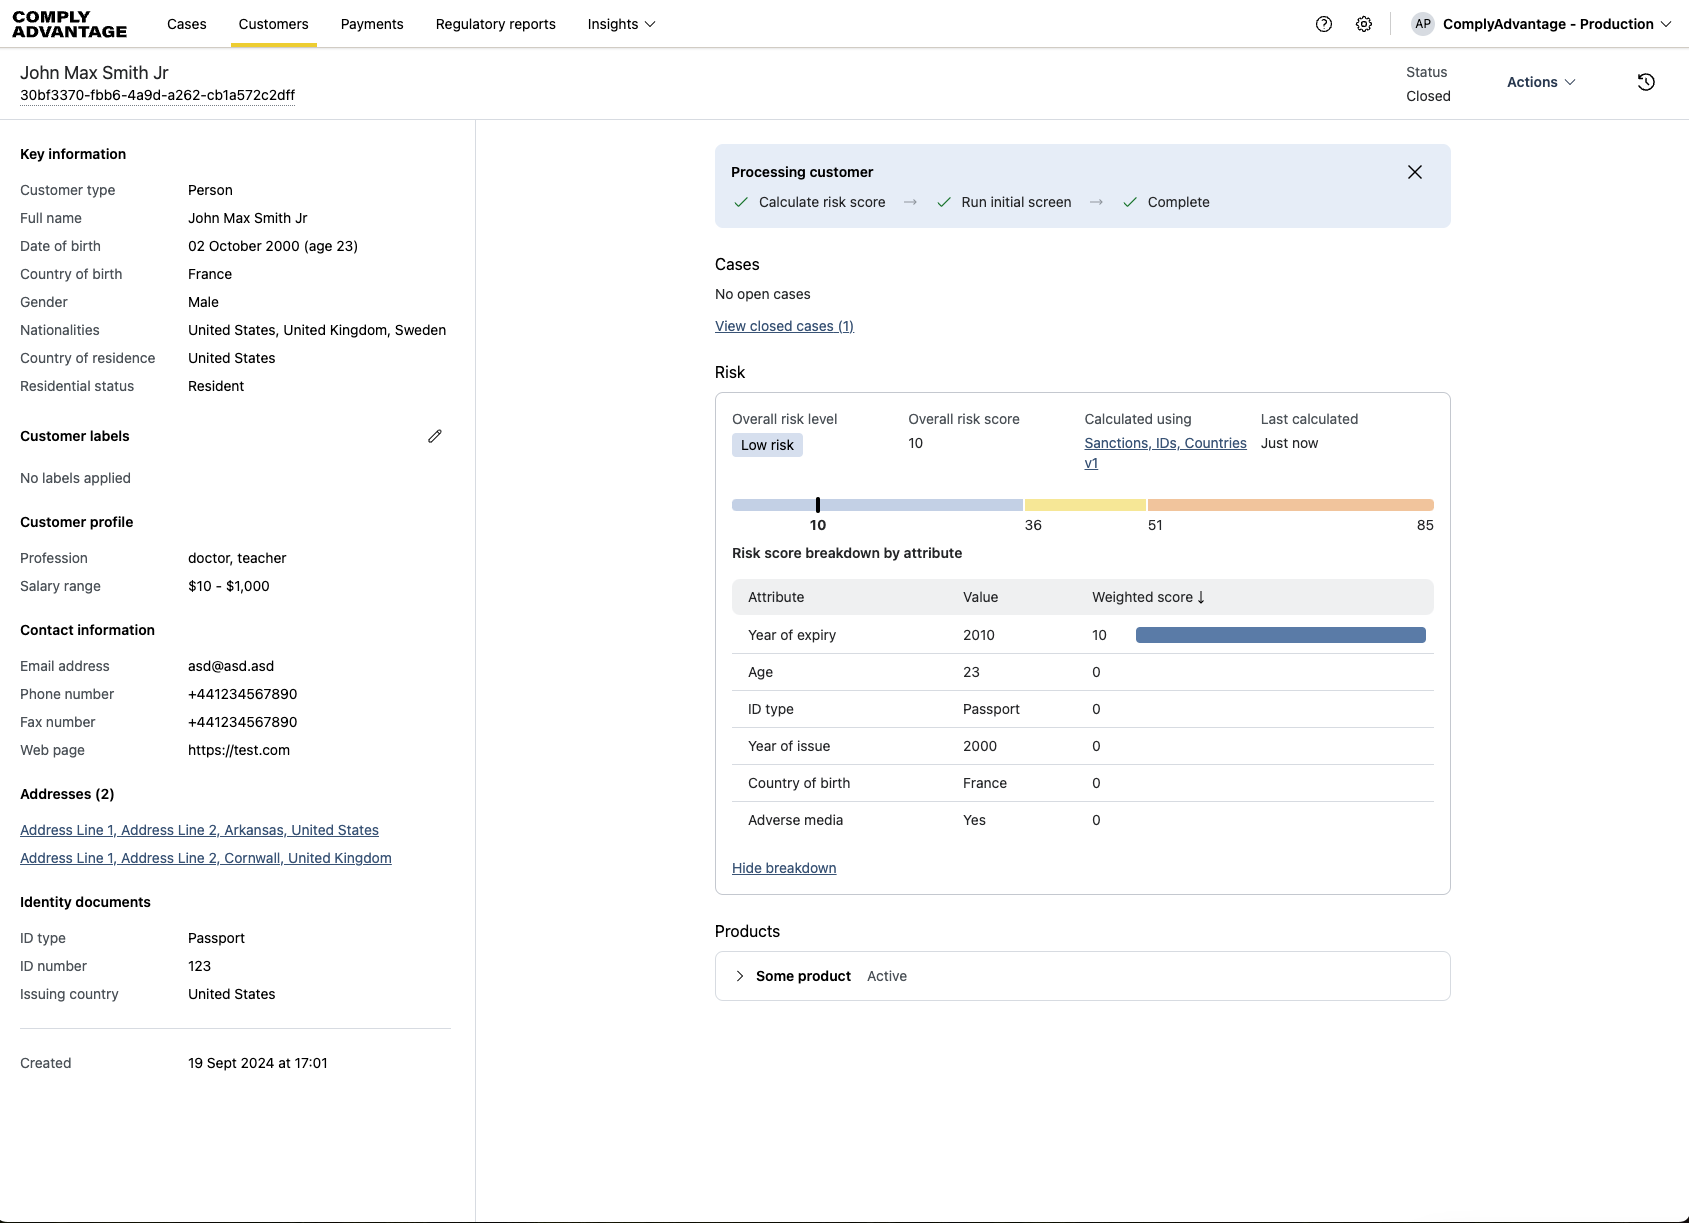Go to the Cases tab

pos(187,24)
